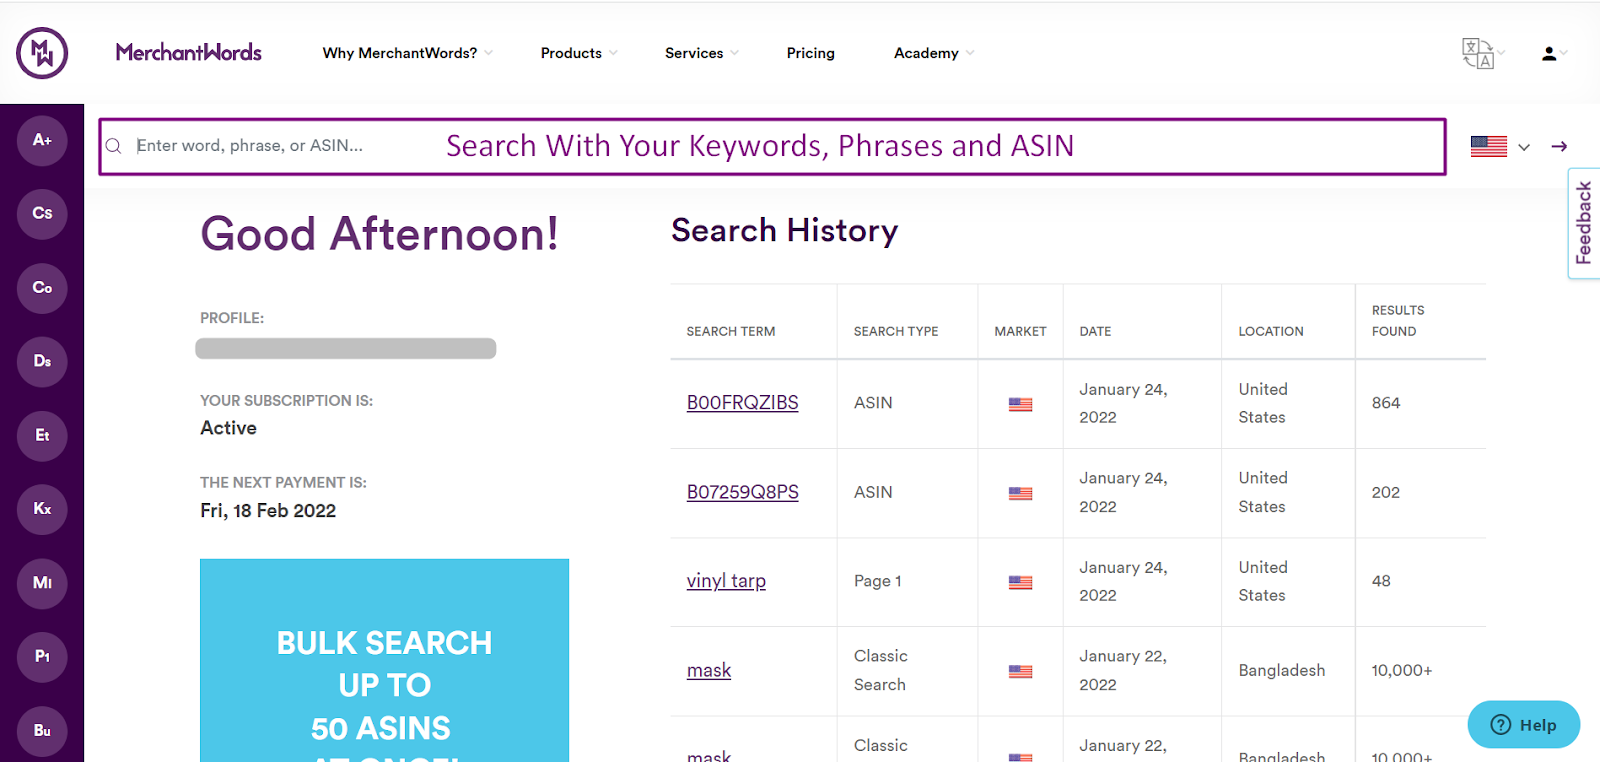Click the Results Found column header
Image resolution: width=1600 pixels, height=762 pixels.
[1398, 321]
